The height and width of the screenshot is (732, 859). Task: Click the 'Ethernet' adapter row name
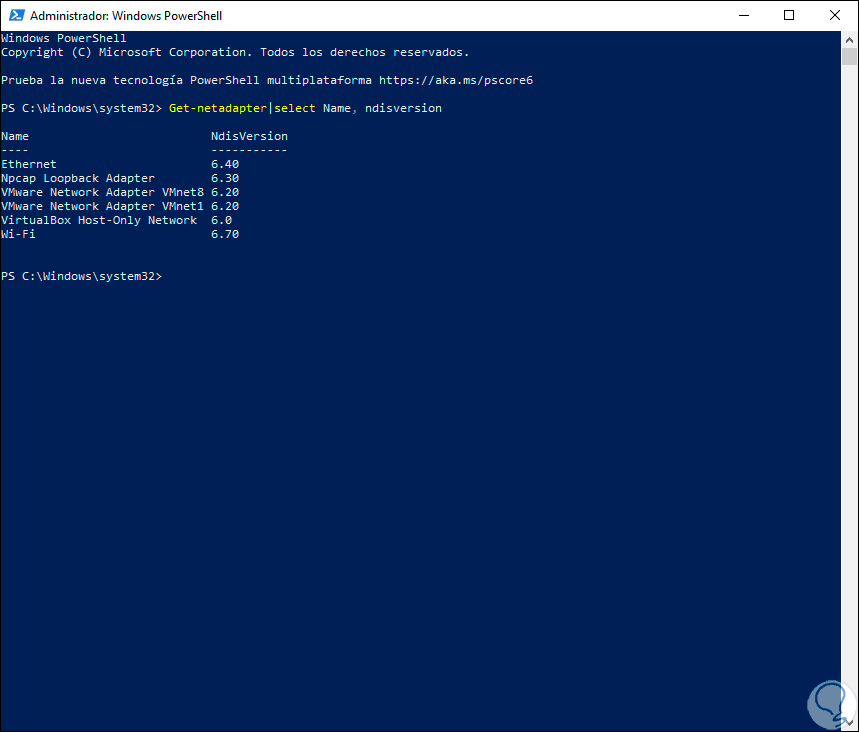tap(28, 164)
